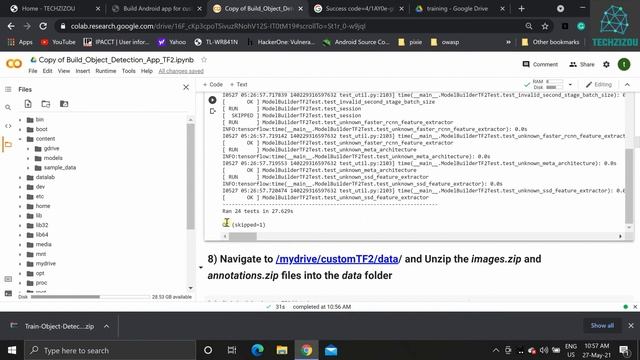Close the Files panel
Screen dimensions: 640x360
[x=186, y=87]
